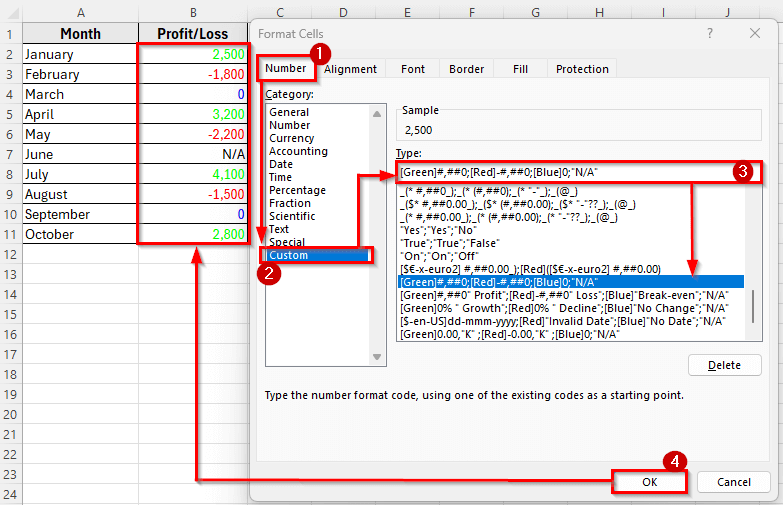The width and height of the screenshot is (783, 505).
Task: Open the Format Cells help question mark
Action: click(x=710, y=33)
